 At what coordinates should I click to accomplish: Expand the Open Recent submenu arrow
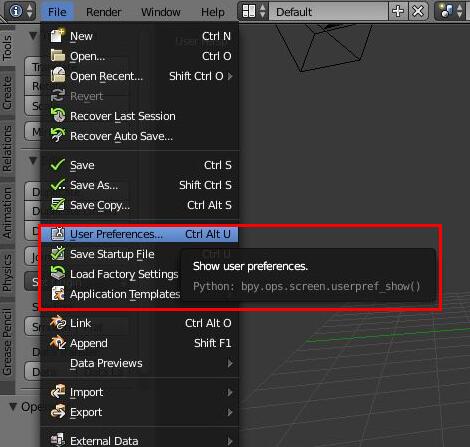230,76
